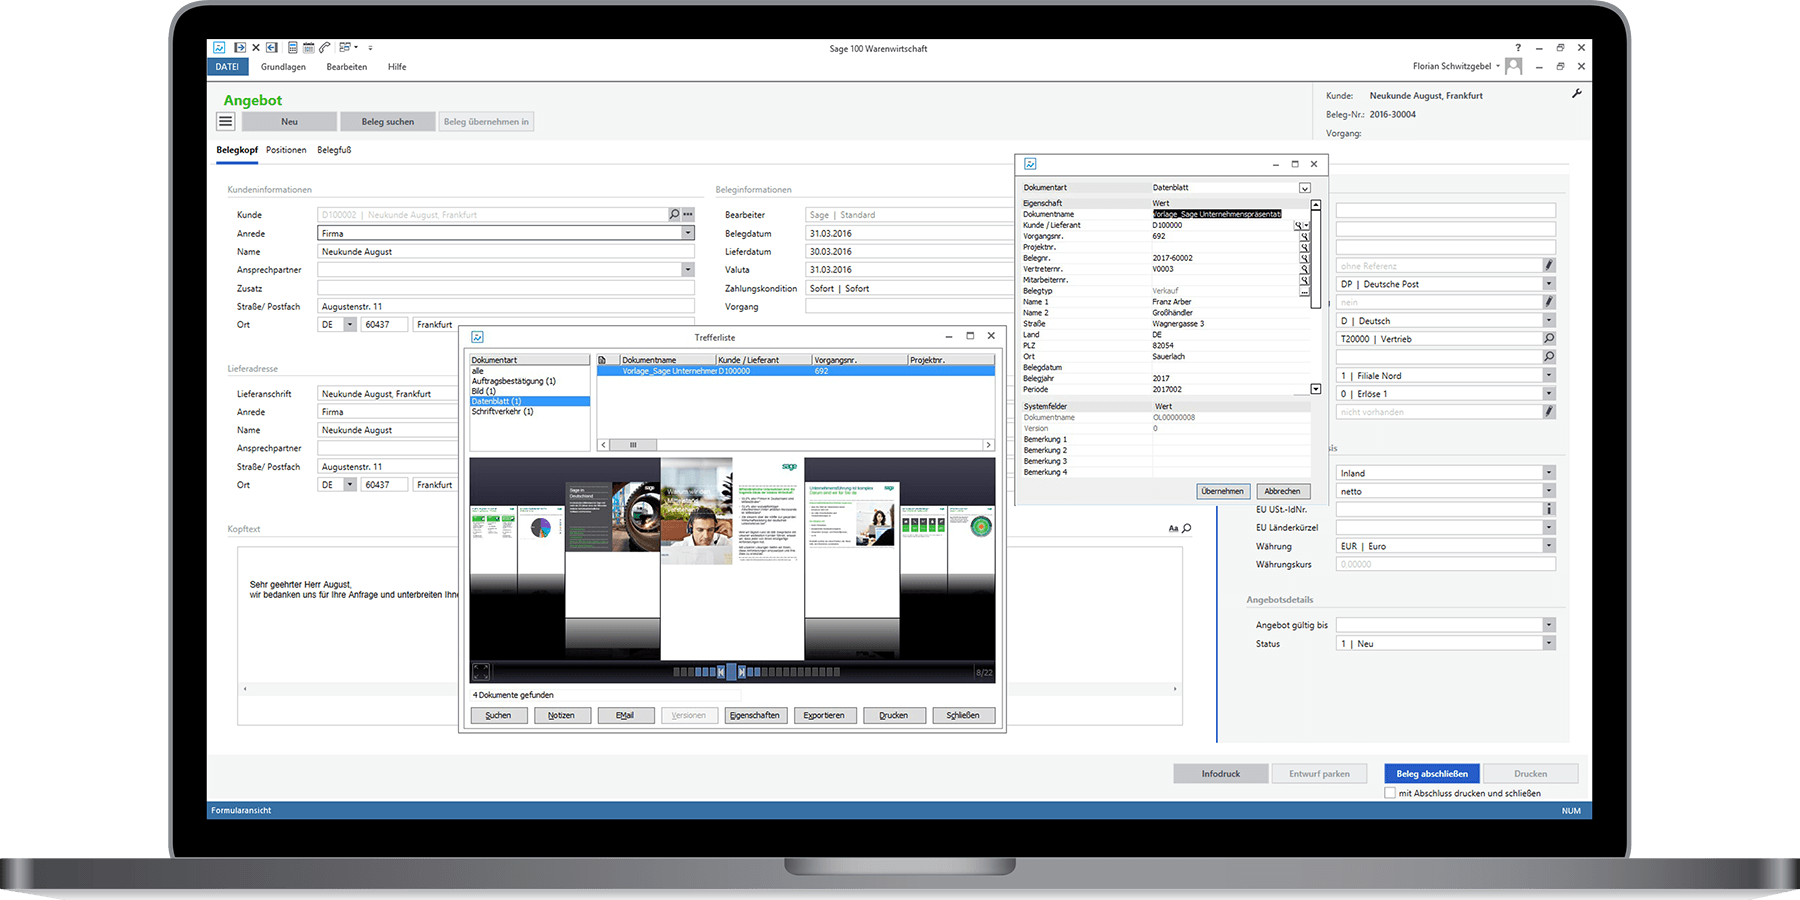Open the Grundlagen menu
Viewport: 1800px width, 900px height.
tap(283, 67)
